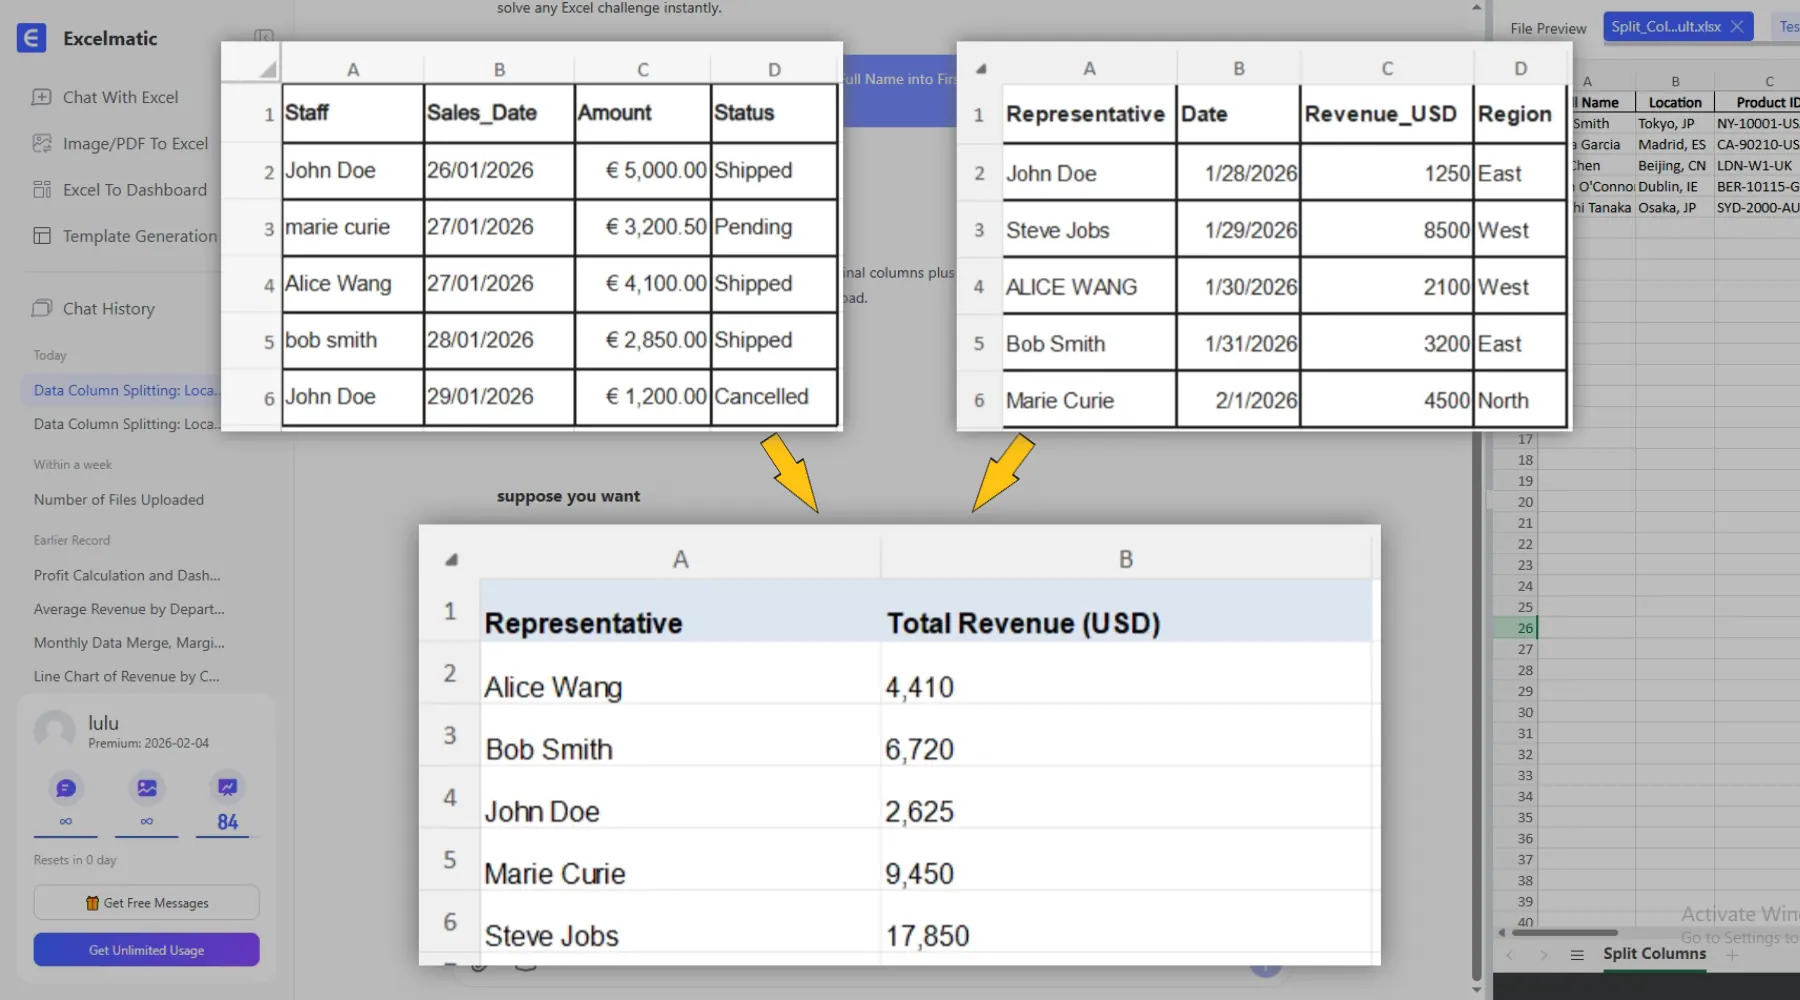
Task: Select row 26 header in spreadsheet preview
Action: [x=1524, y=628]
